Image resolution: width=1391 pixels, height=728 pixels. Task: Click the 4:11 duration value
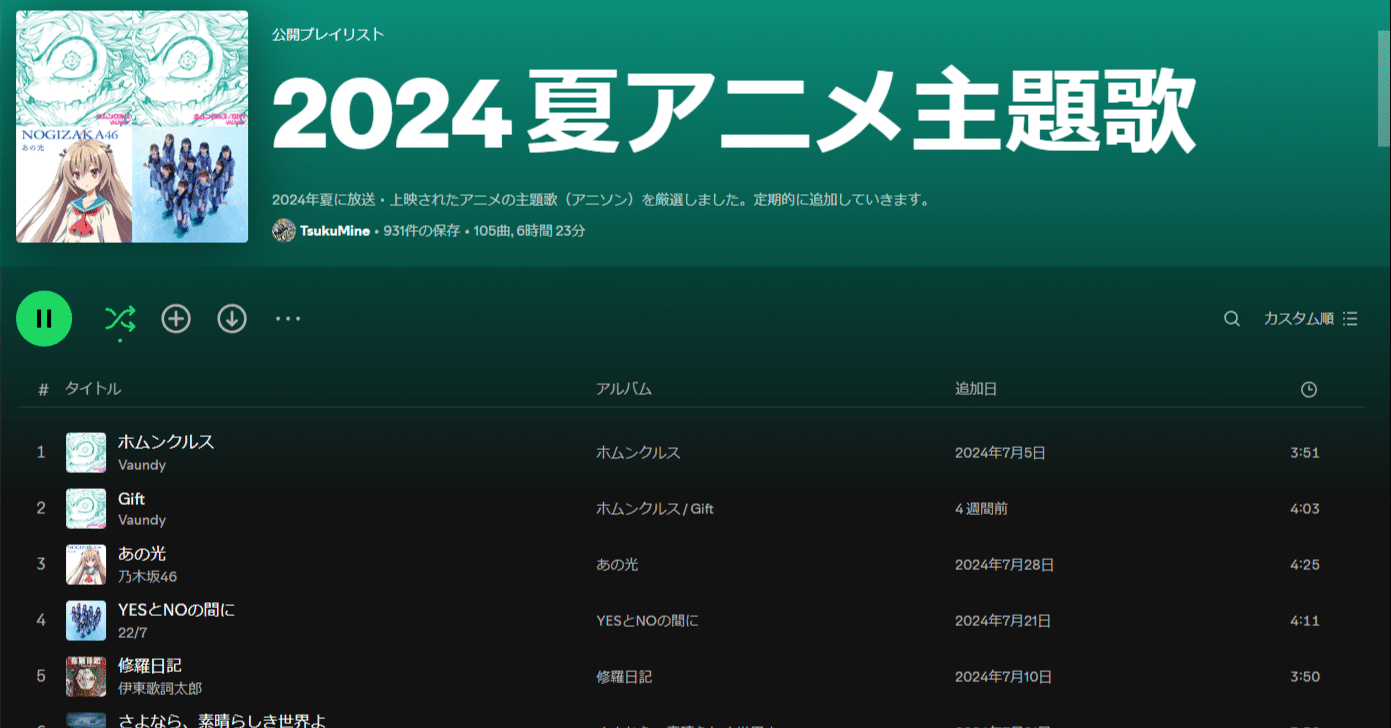[1305, 621]
